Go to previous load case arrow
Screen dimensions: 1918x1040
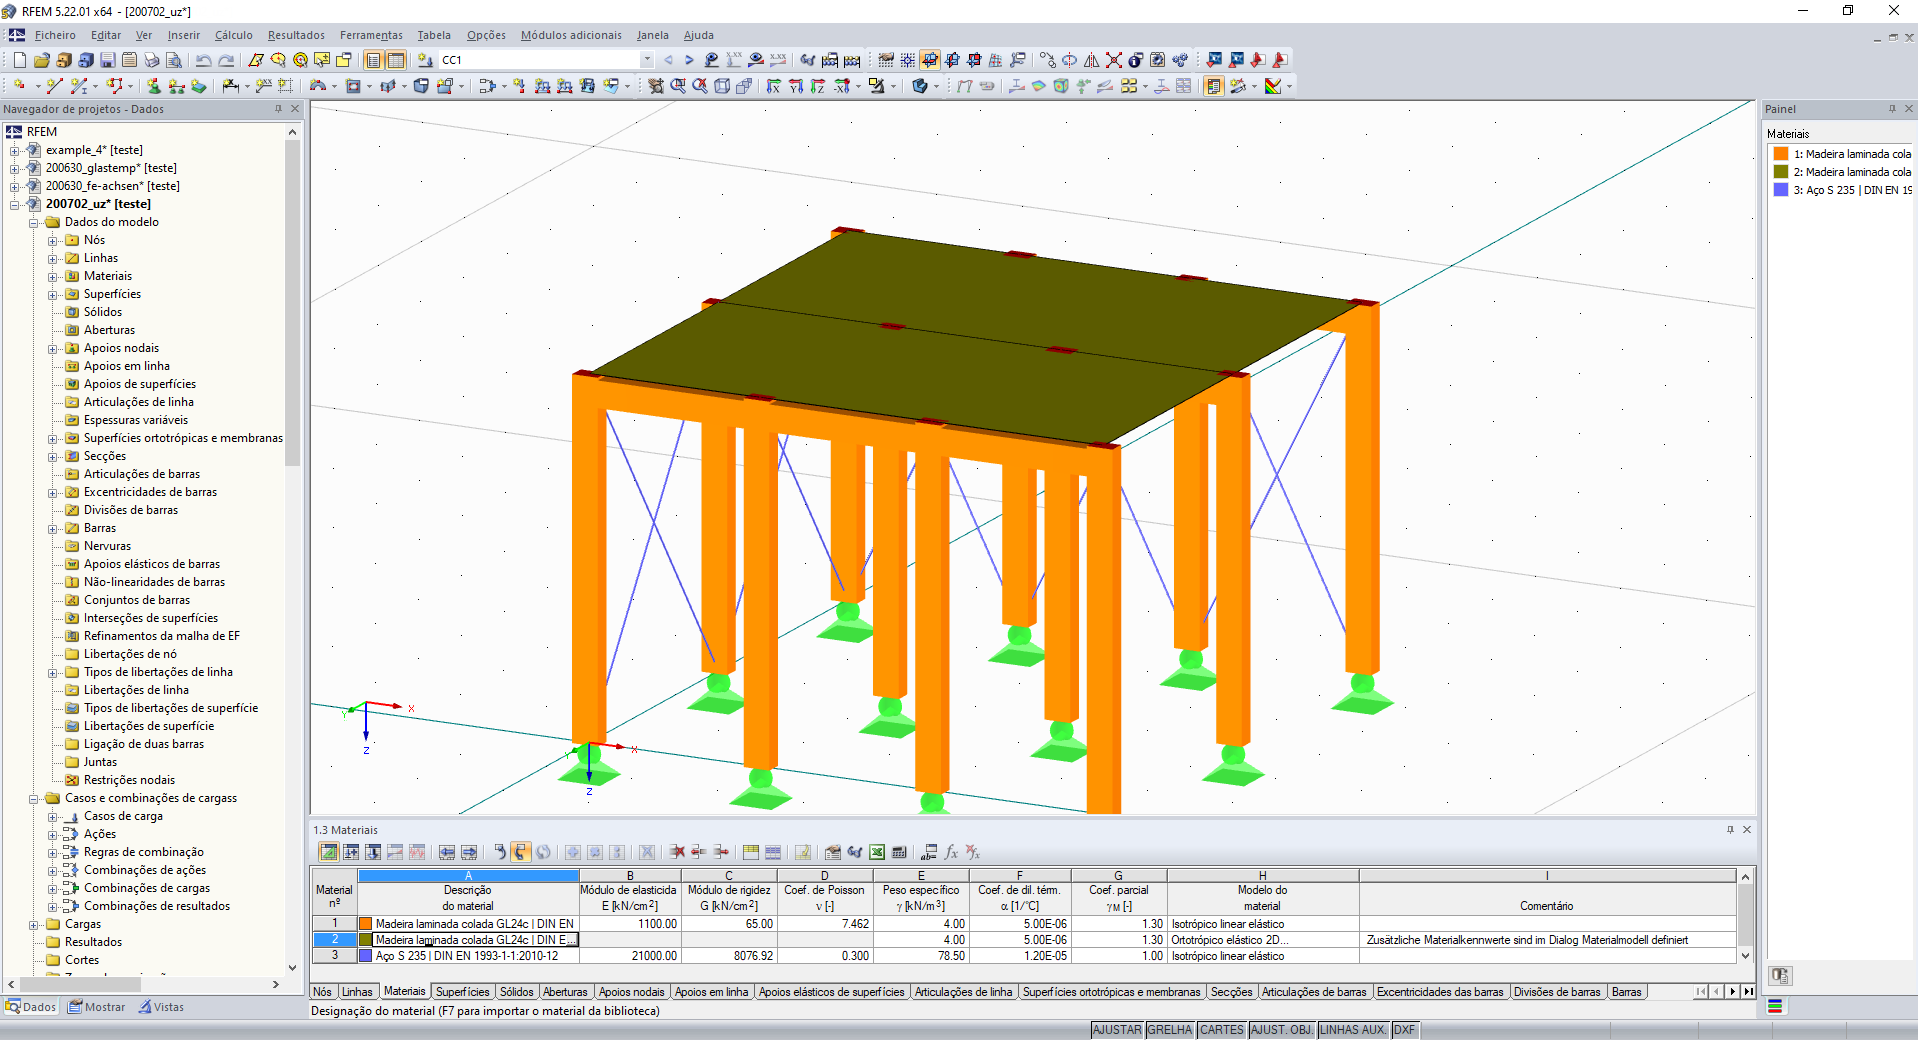(x=669, y=60)
